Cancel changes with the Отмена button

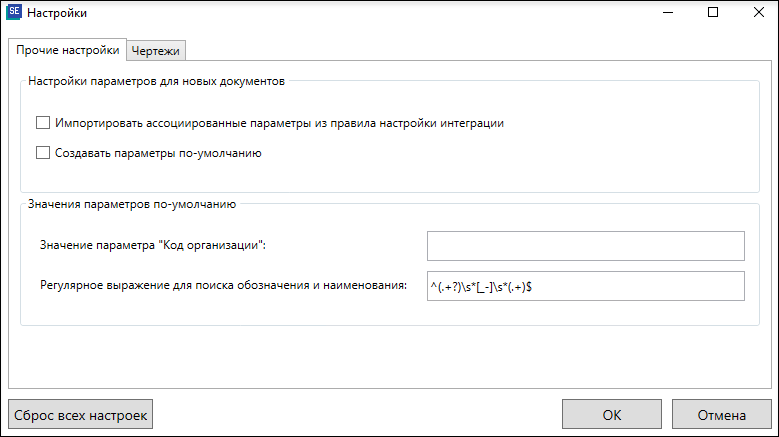[x=721, y=415]
